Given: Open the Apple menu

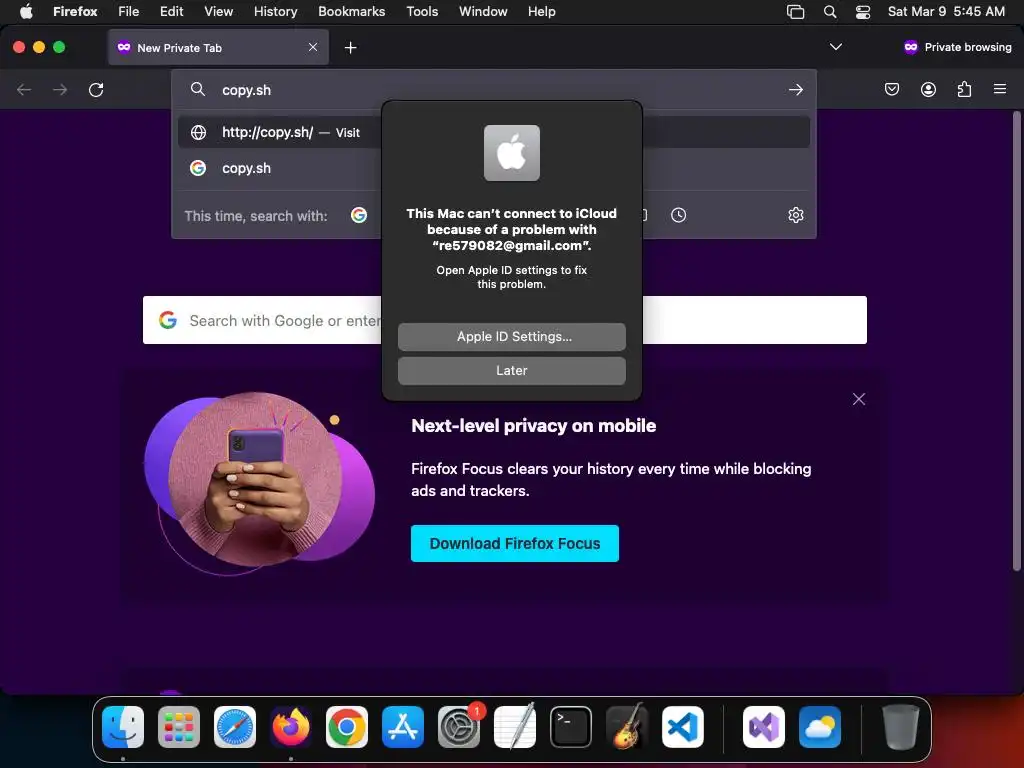Looking at the screenshot, I should click(x=26, y=11).
